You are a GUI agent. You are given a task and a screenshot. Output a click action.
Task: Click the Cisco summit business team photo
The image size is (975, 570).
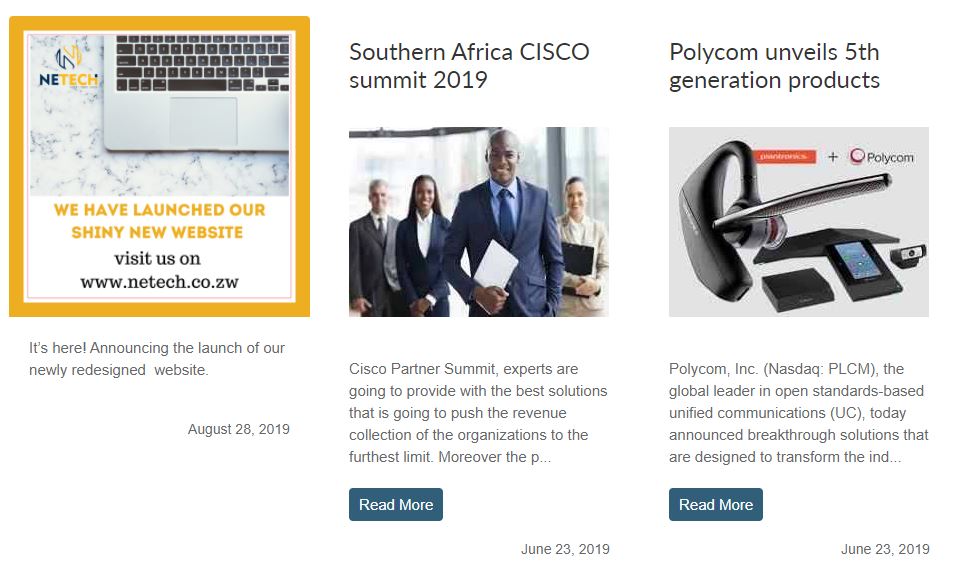pyautogui.click(x=478, y=222)
